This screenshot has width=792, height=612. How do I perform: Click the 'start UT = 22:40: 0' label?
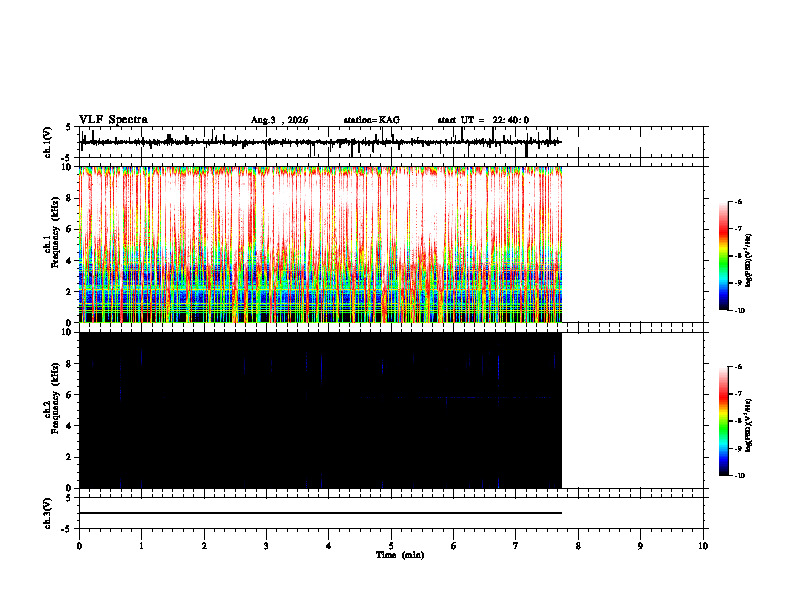(483, 120)
